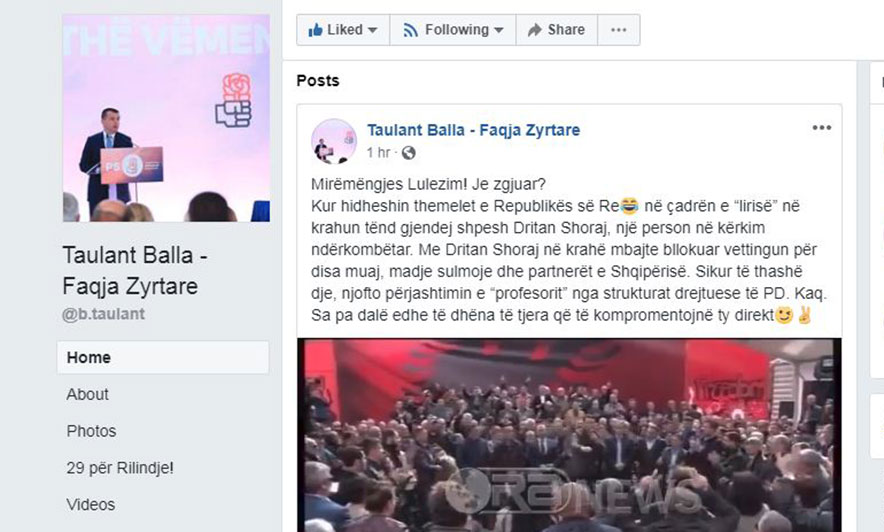
Task: Click the 1 hr post timestamp
Action: click(378, 153)
